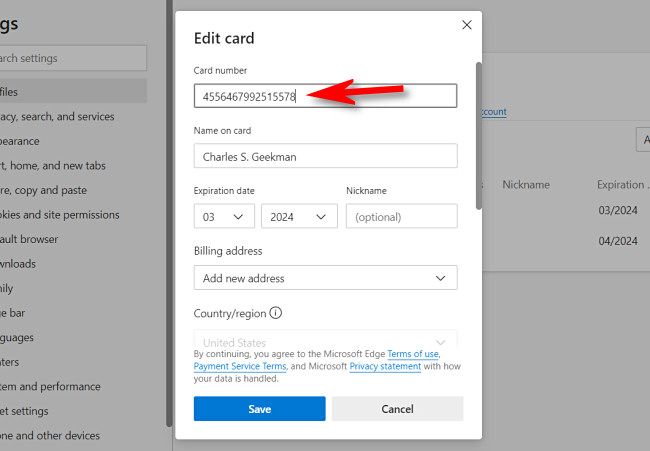
Task: Click the Name on card field
Action: (x=325, y=156)
